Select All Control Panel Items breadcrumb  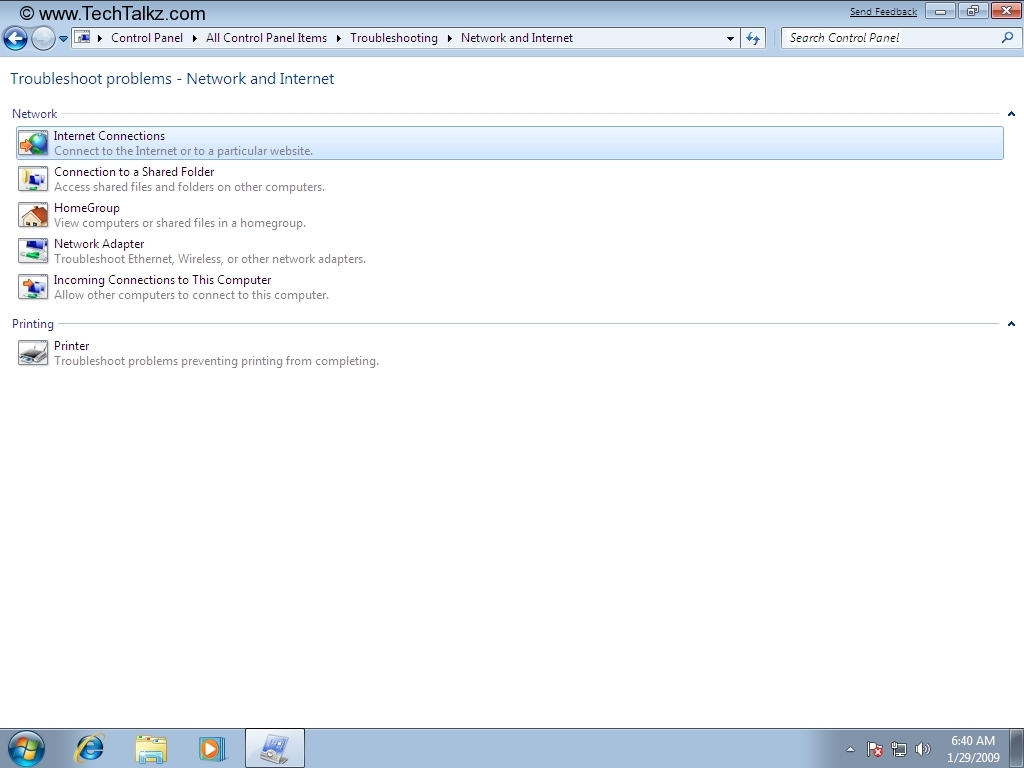click(x=266, y=38)
